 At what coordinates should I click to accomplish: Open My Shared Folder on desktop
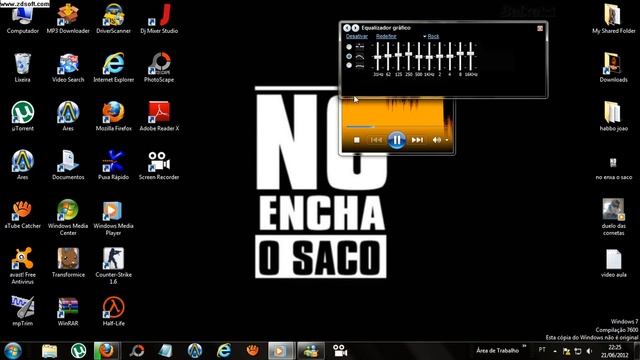tap(613, 18)
